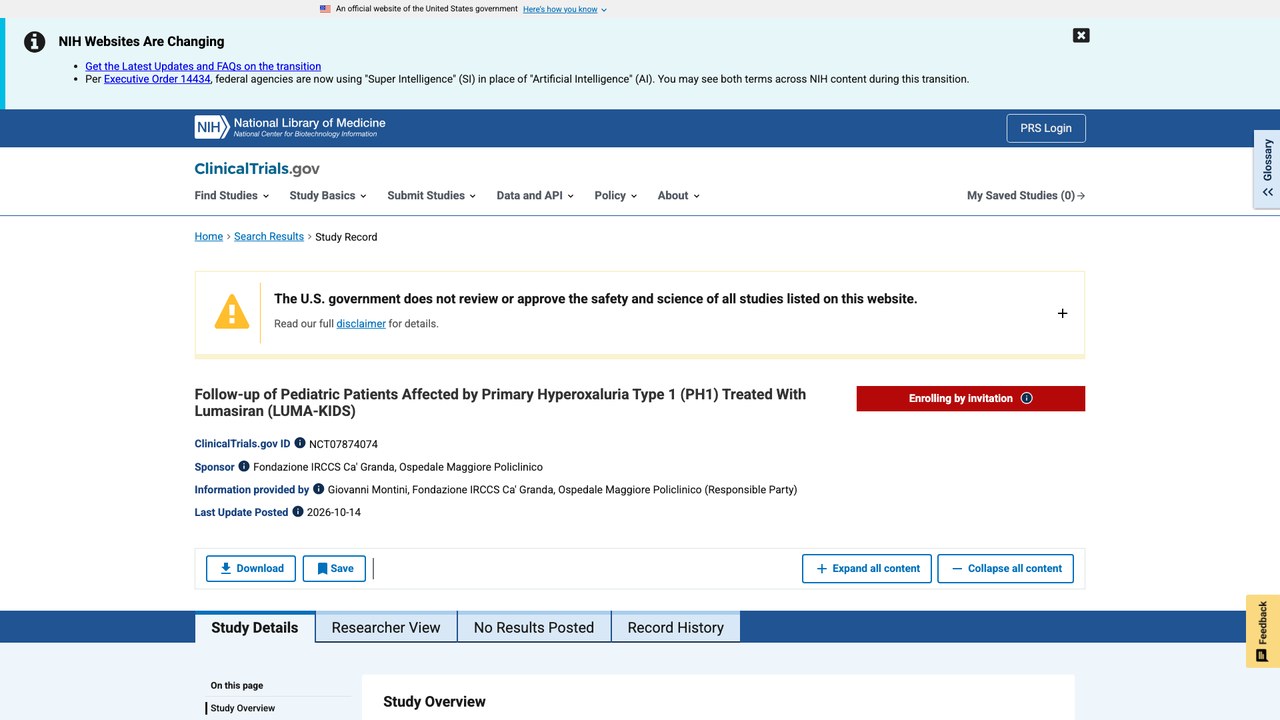1280x720 pixels.
Task: Open the Glossary side panel
Action: pos(1267,168)
